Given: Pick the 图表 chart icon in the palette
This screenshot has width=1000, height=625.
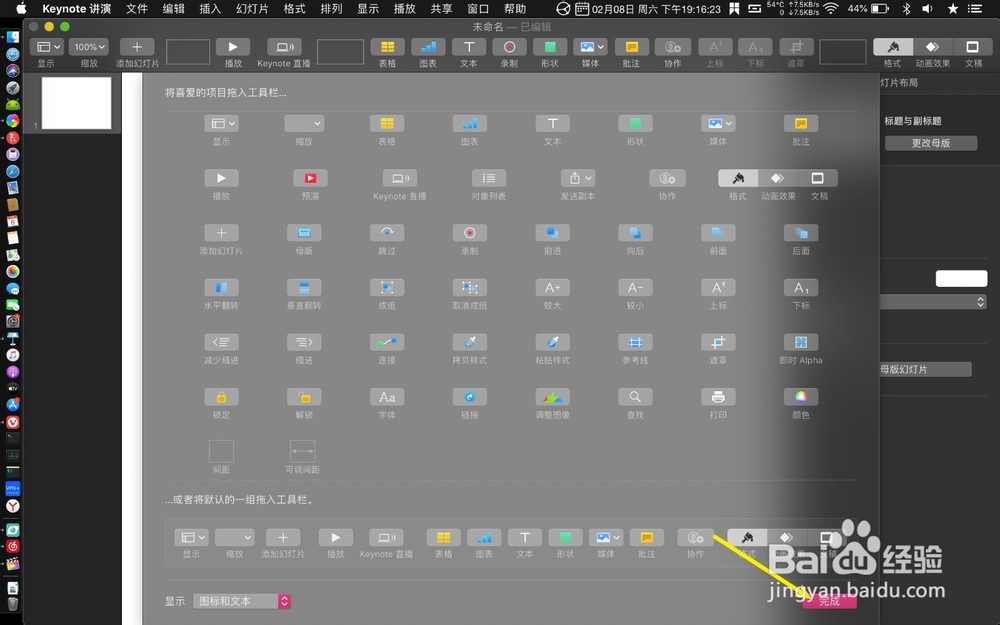Looking at the screenshot, I should click(469, 124).
